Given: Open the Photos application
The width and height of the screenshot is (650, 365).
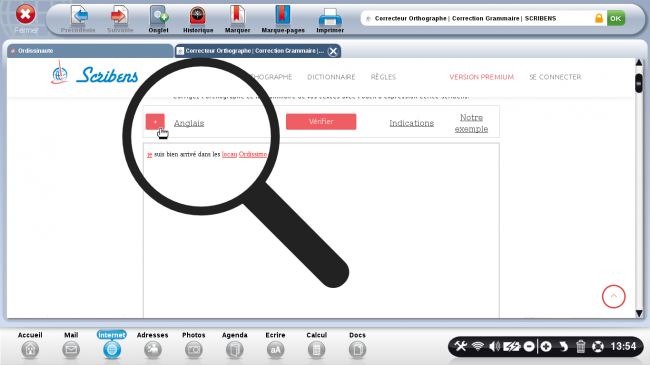Looking at the screenshot, I should pos(194,350).
